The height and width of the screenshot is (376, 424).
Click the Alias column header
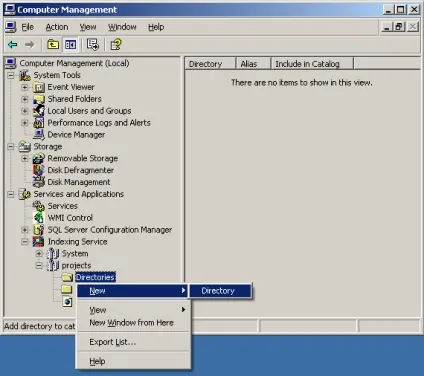coord(253,64)
